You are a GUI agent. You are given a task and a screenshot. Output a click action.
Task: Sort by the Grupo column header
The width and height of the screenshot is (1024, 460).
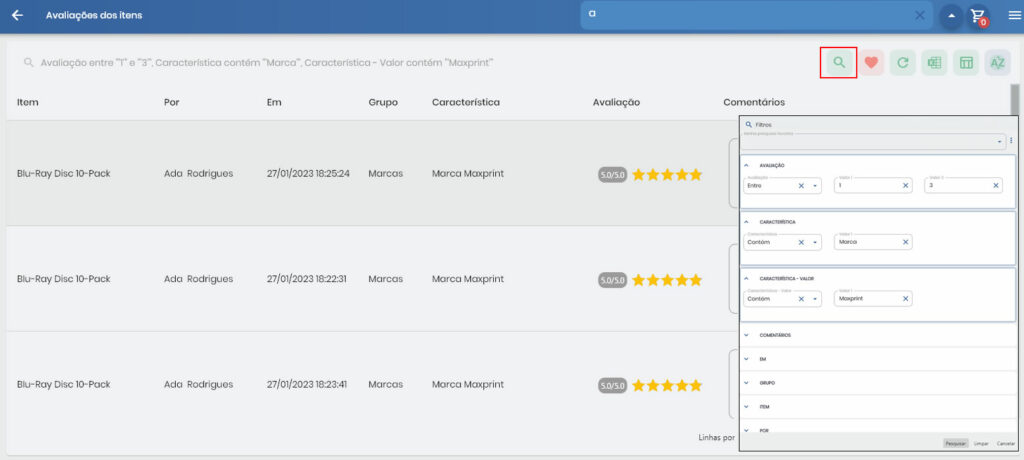pos(383,103)
